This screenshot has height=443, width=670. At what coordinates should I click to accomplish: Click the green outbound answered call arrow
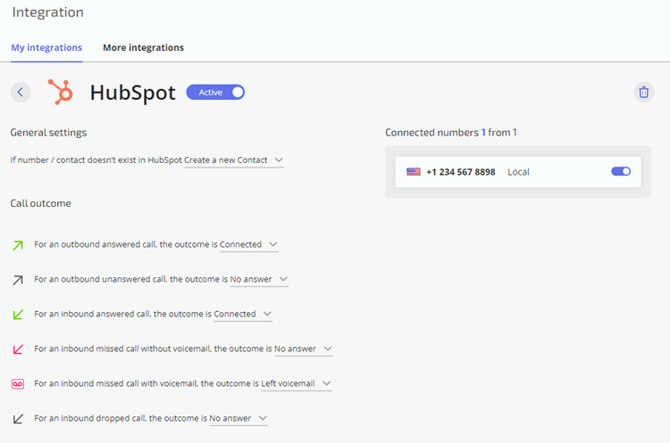click(18, 245)
